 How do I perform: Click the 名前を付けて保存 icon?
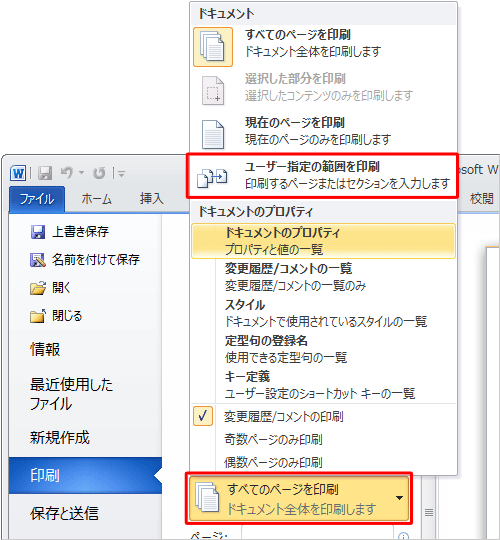pyautogui.click(x=38, y=260)
